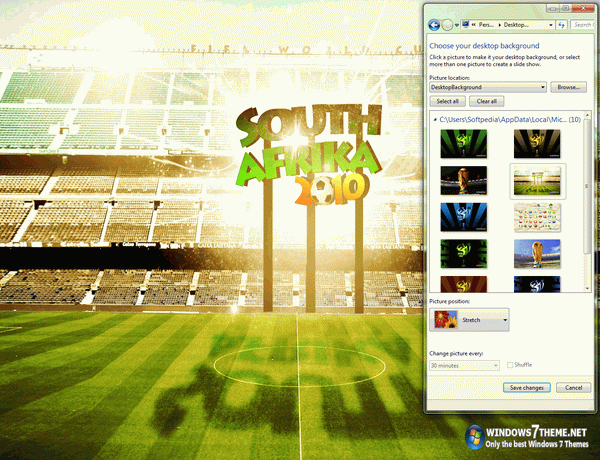Click the greyed Forward arrow button
This screenshot has height=460, width=600.
(x=447, y=25)
